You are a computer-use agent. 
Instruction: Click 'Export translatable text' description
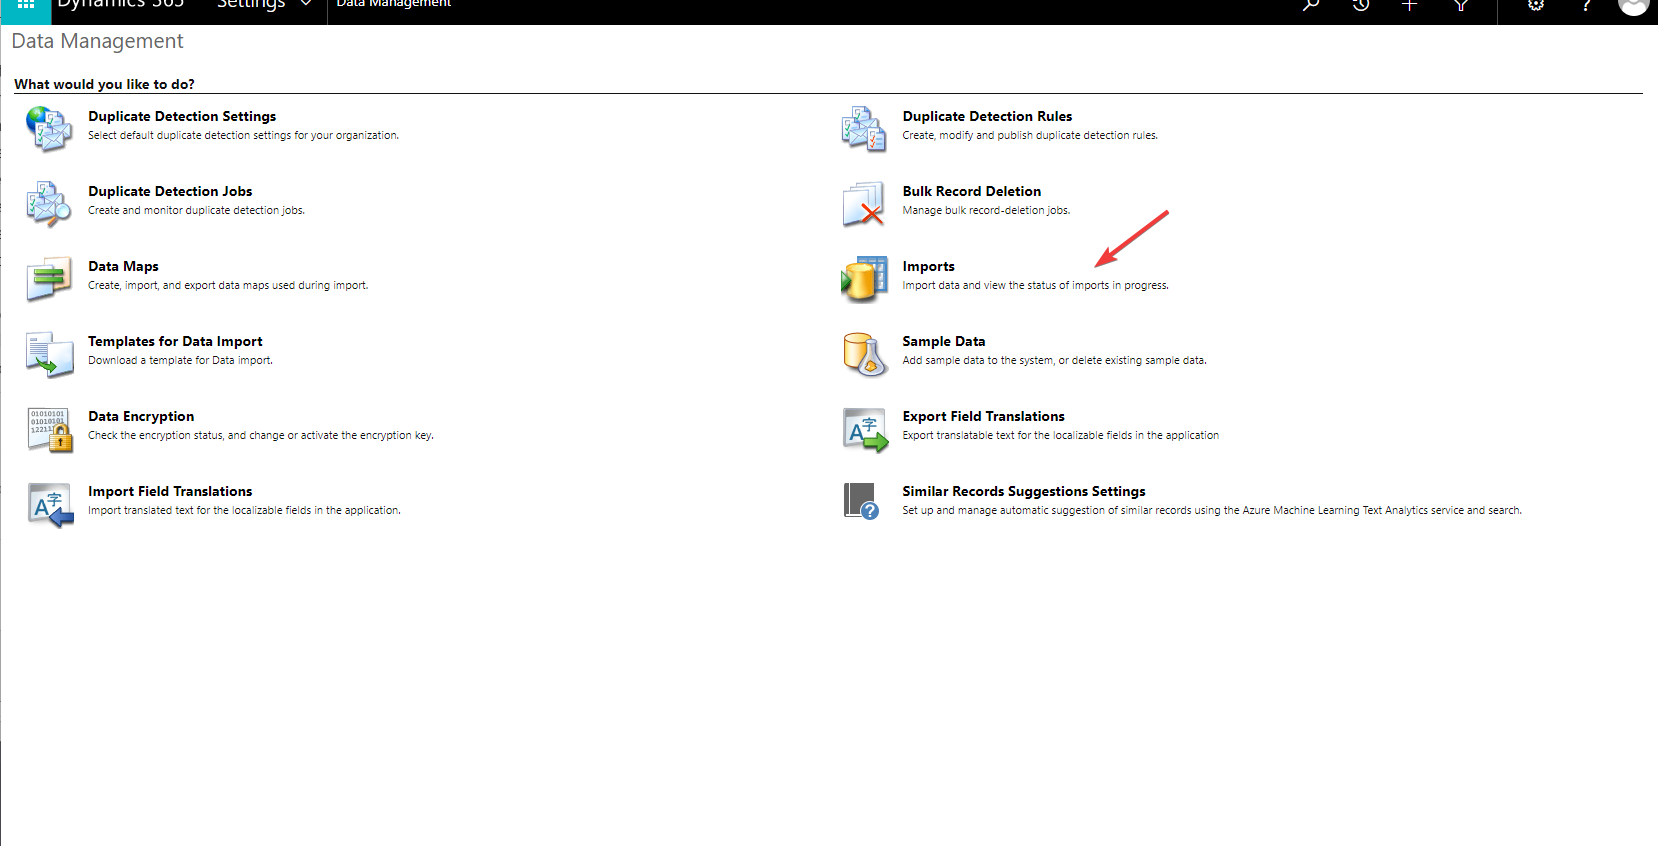[x=1060, y=435]
